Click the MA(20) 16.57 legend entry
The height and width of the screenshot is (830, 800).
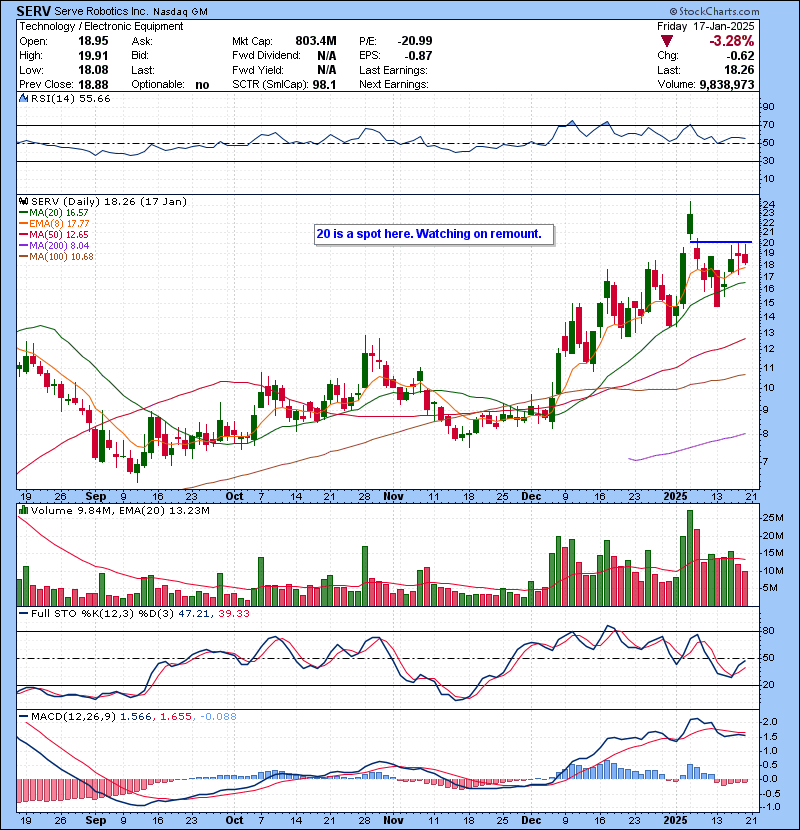[53, 213]
